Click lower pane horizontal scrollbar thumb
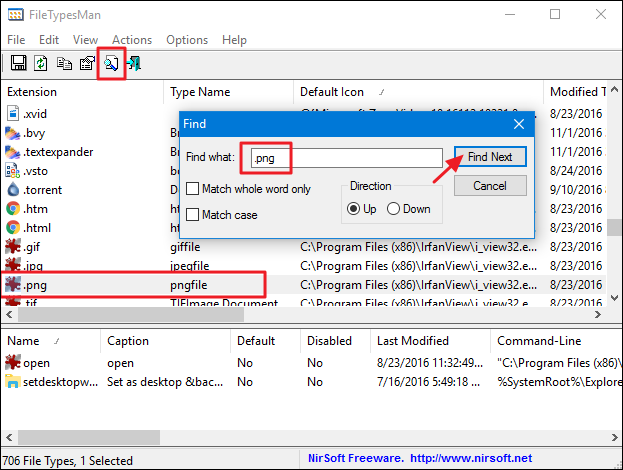The height and width of the screenshot is (470, 623). pos(89,437)
